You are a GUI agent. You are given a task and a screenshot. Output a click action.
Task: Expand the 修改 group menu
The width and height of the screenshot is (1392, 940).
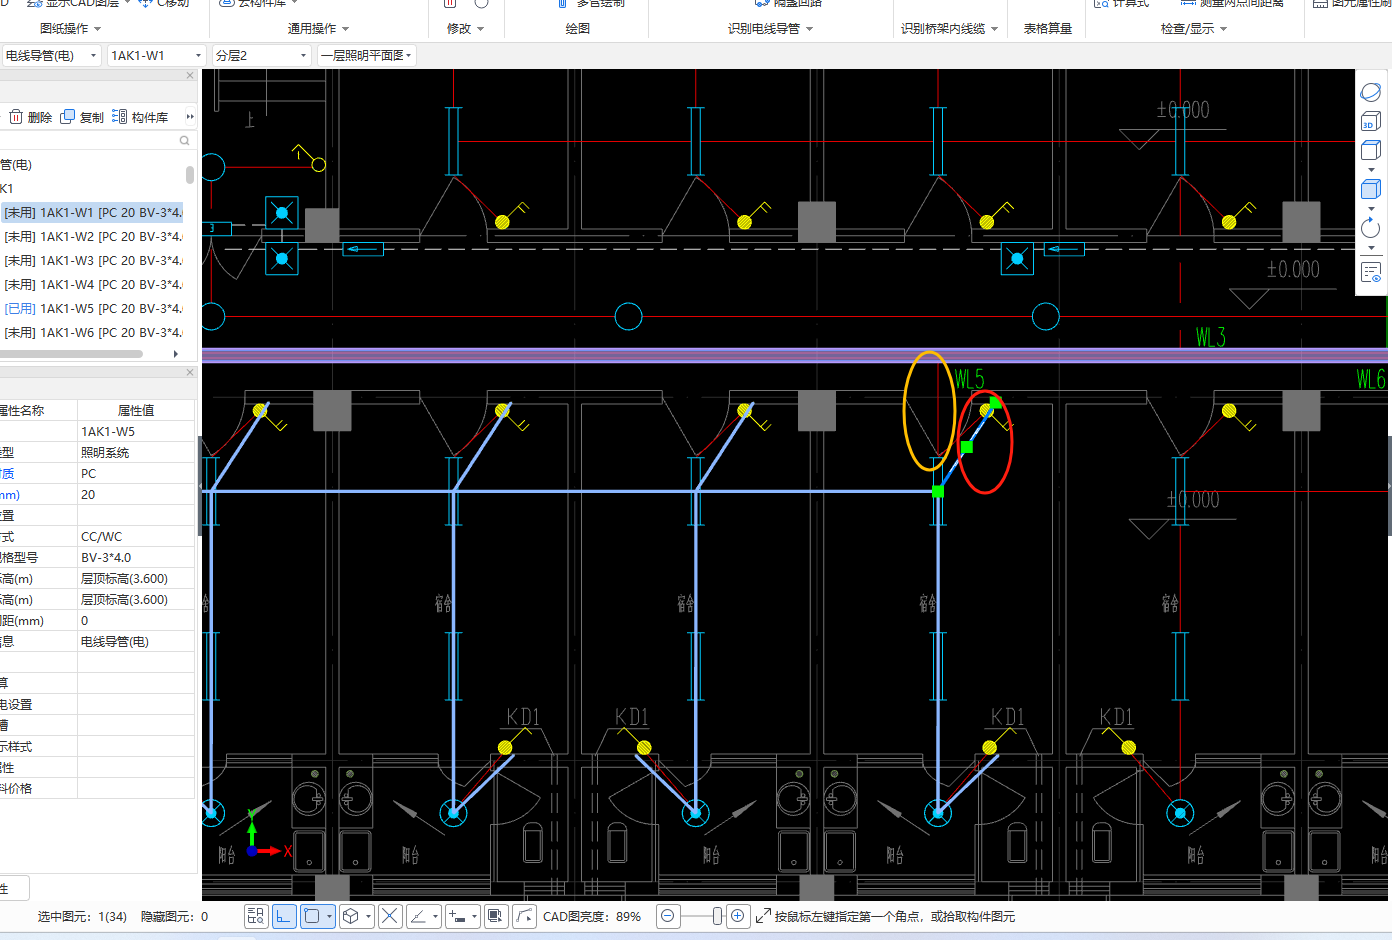(465, 29)
